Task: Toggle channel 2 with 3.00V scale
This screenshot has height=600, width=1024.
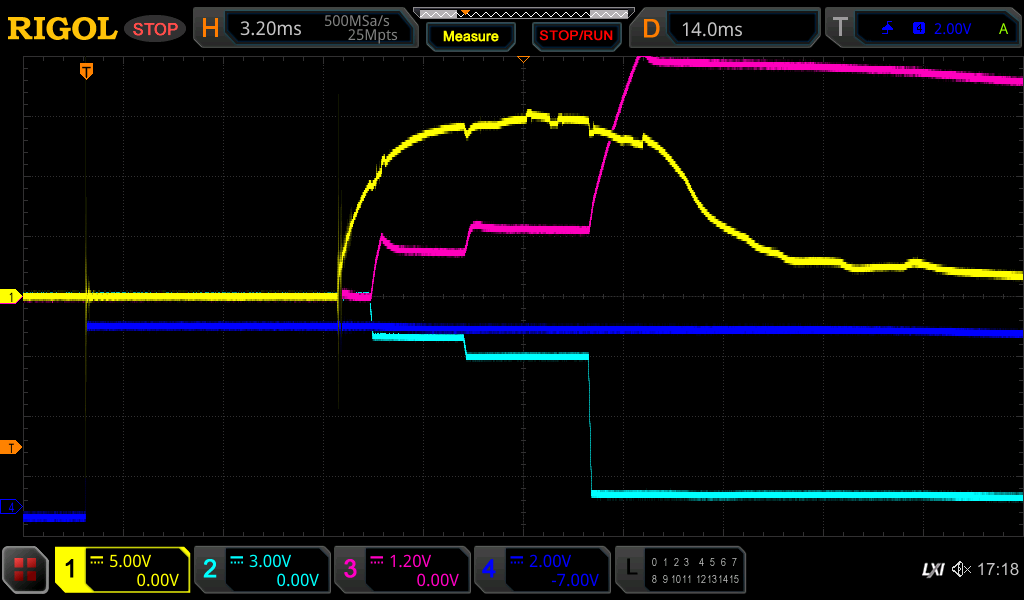Action: [x=262, y=570]
